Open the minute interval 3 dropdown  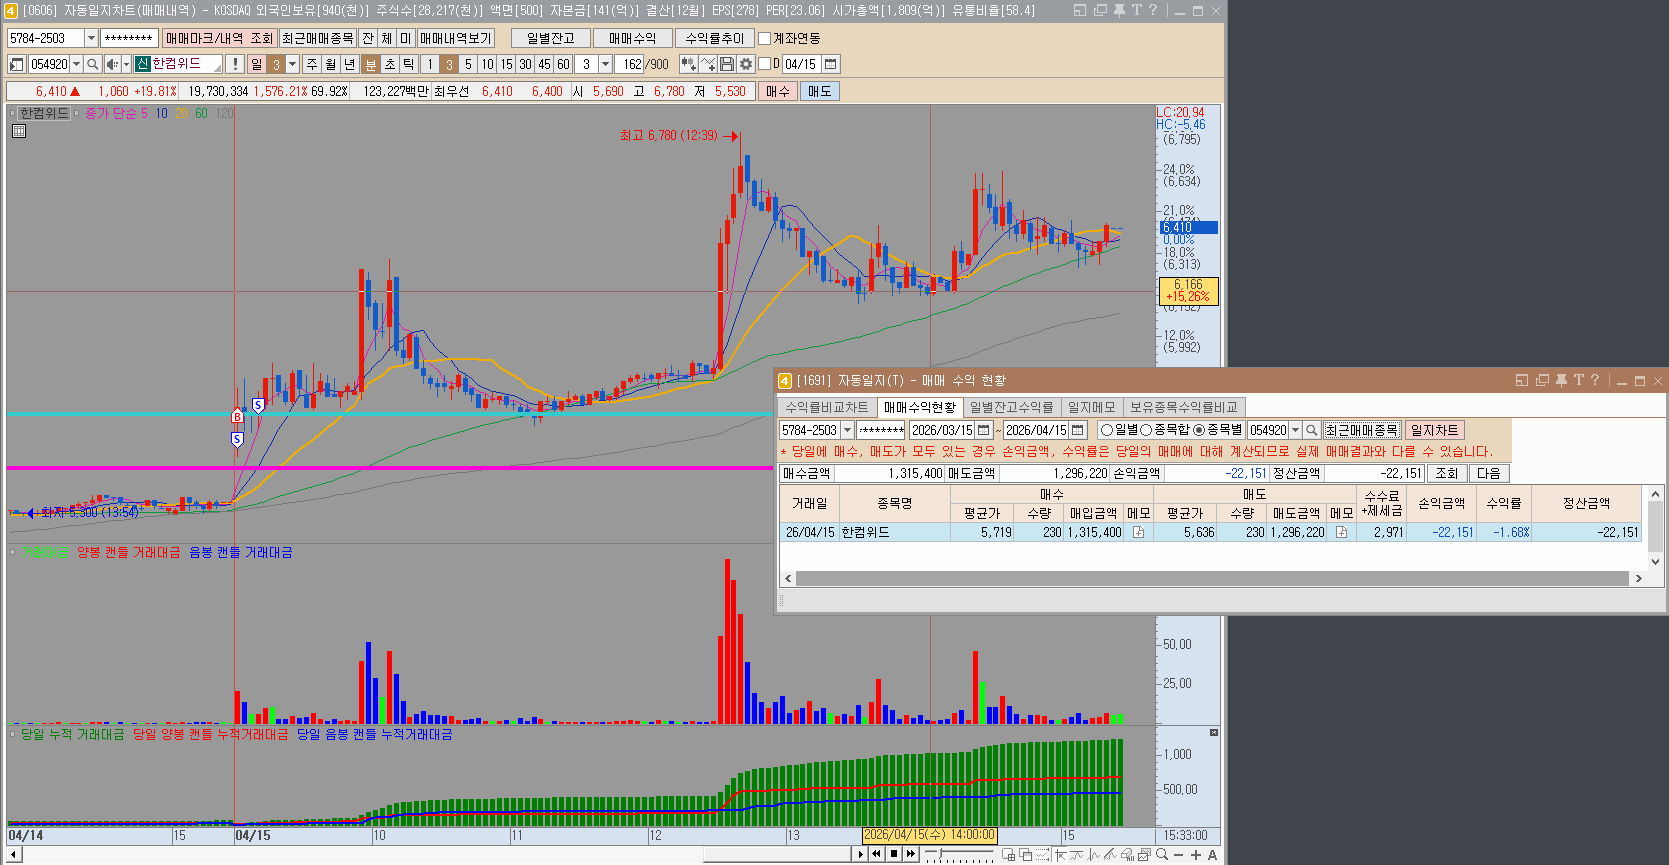click(x=605, y=64)
